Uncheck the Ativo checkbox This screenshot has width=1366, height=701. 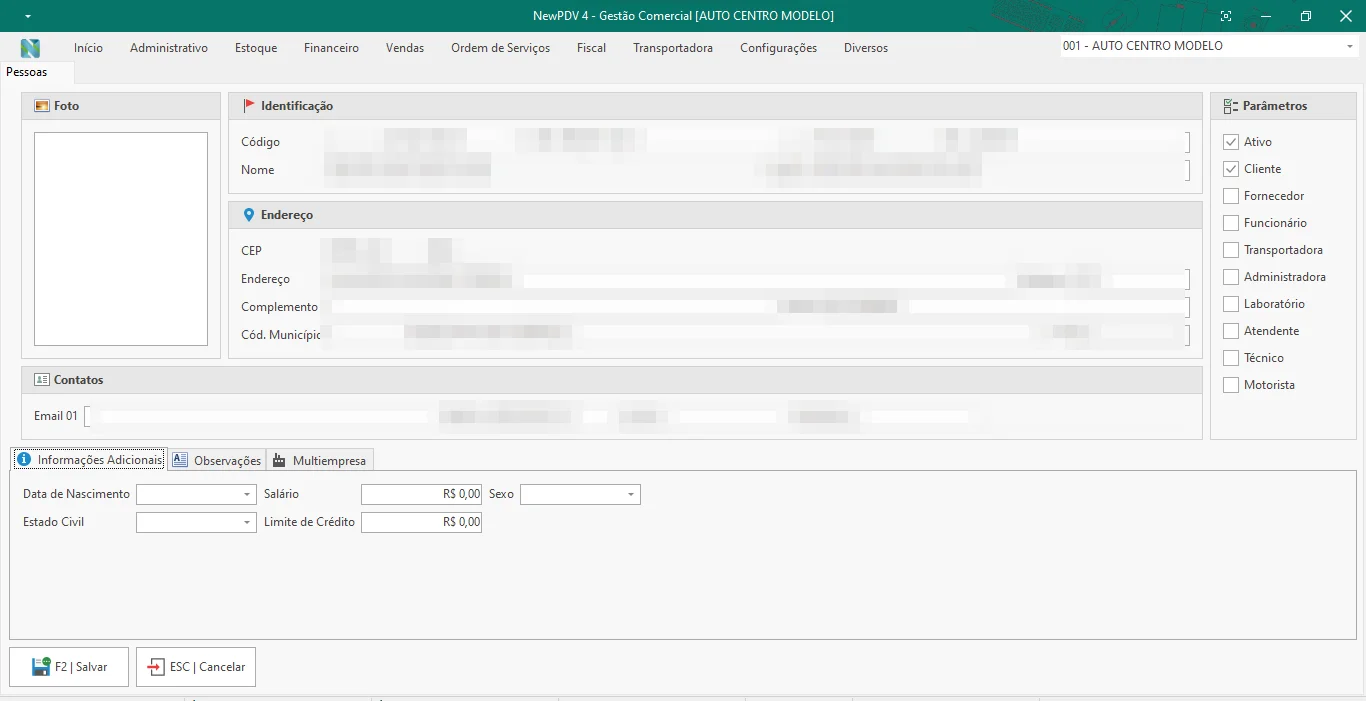click(x=1231, y=142)
